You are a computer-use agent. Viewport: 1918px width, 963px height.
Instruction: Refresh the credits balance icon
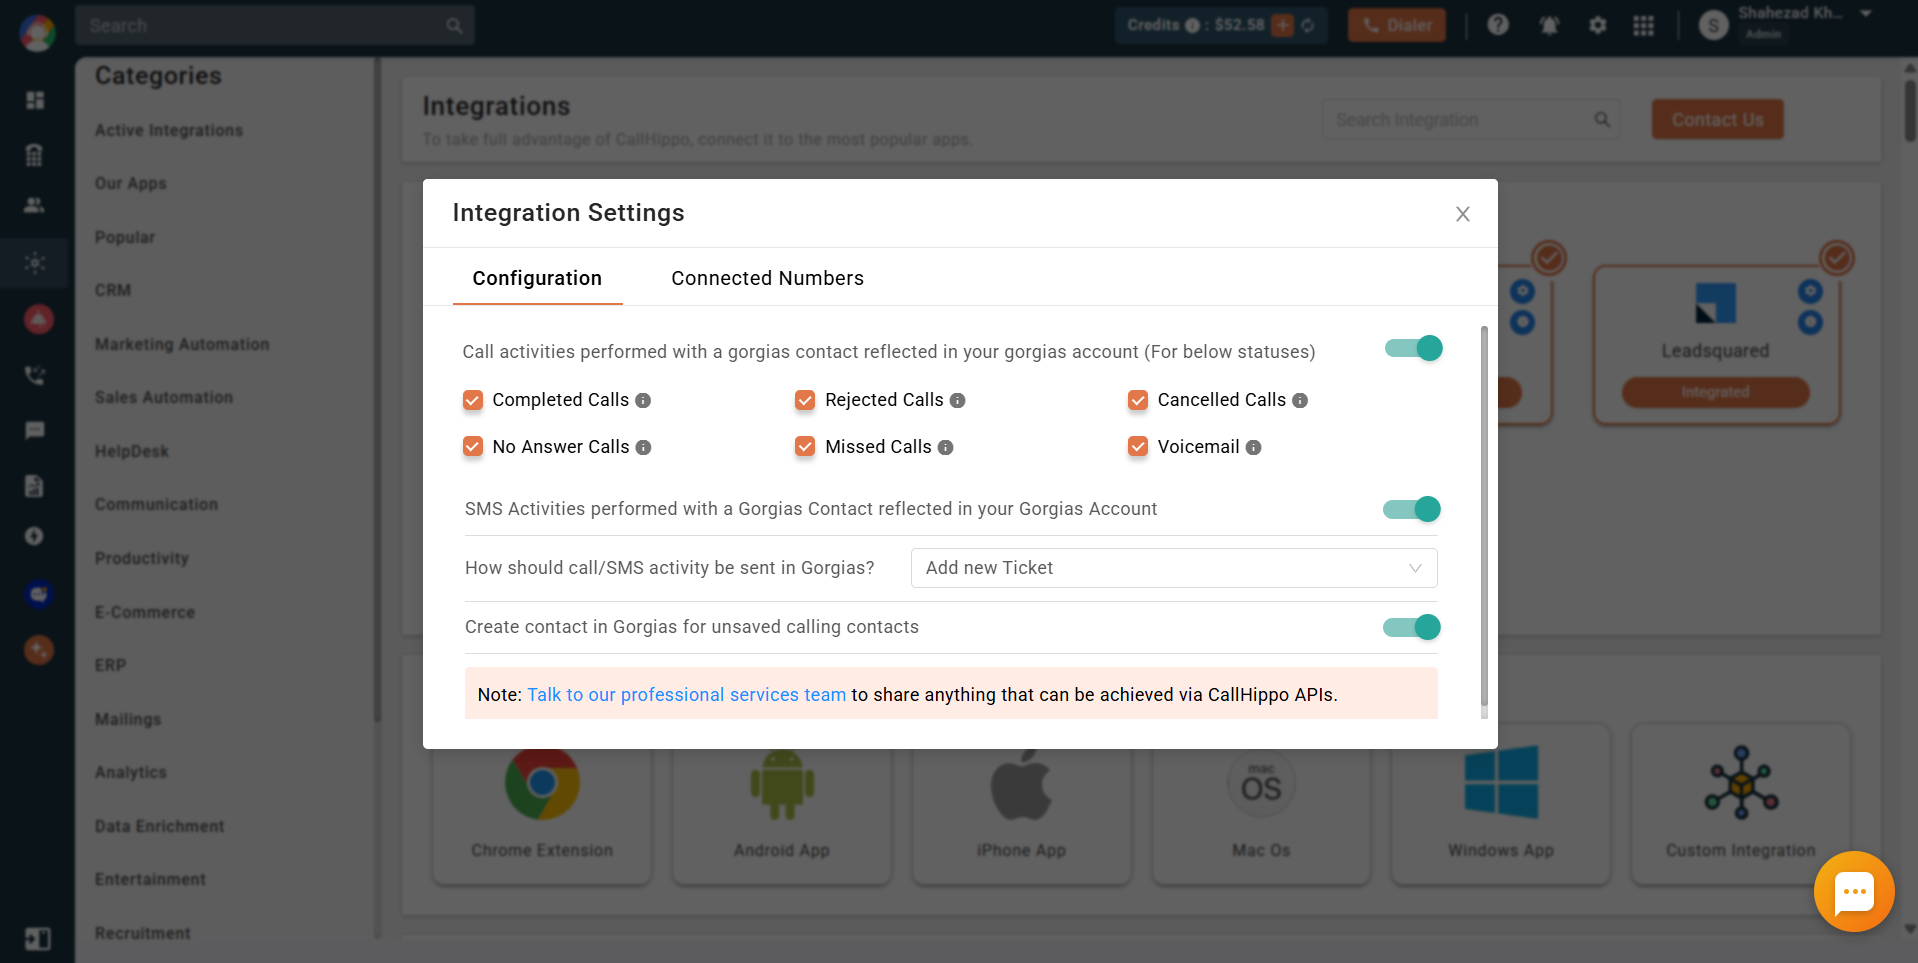point(1308,25)
